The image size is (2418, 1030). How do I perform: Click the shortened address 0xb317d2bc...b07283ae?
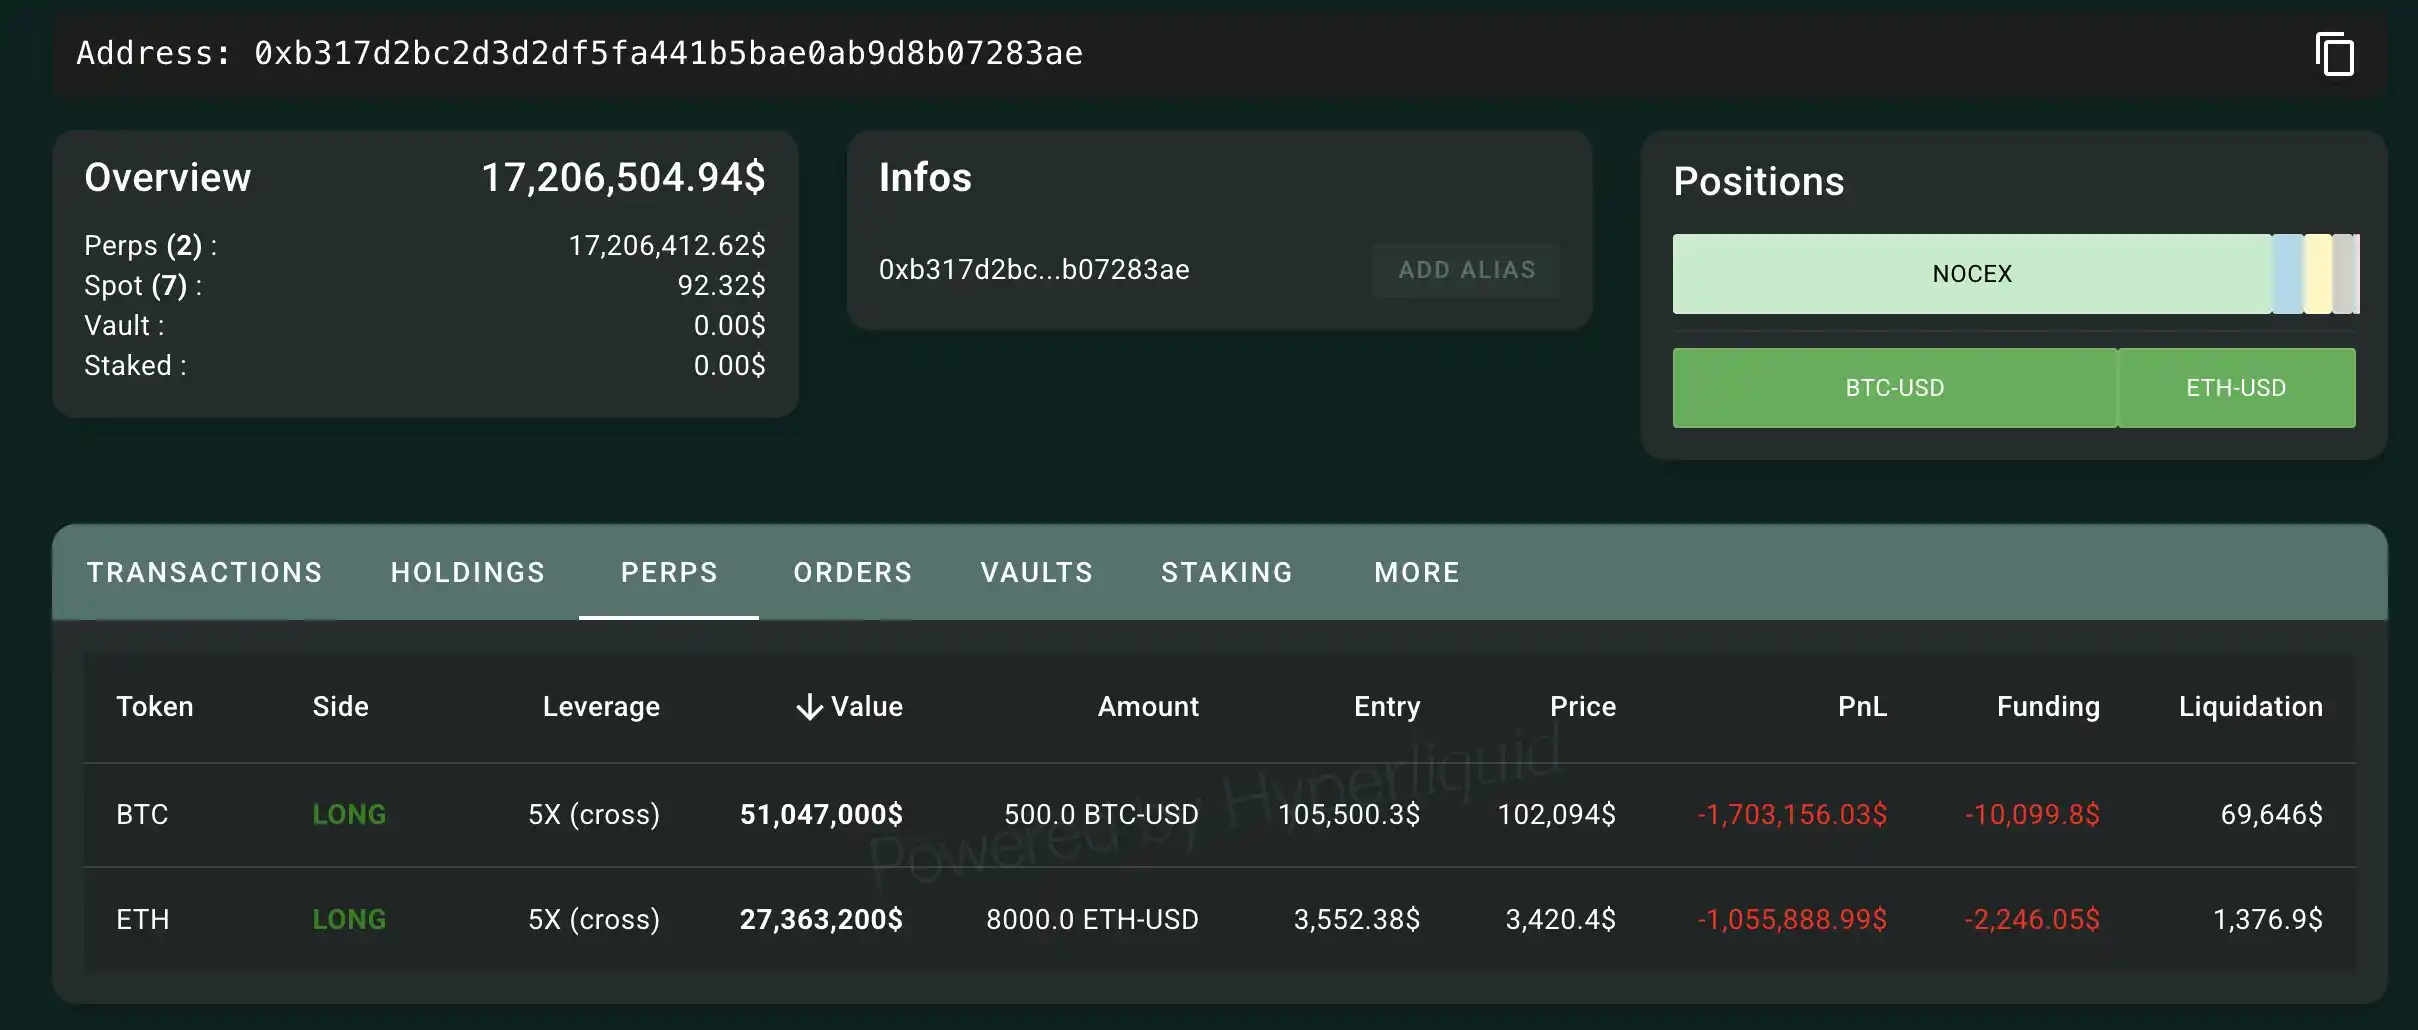tap(1033, 269)
